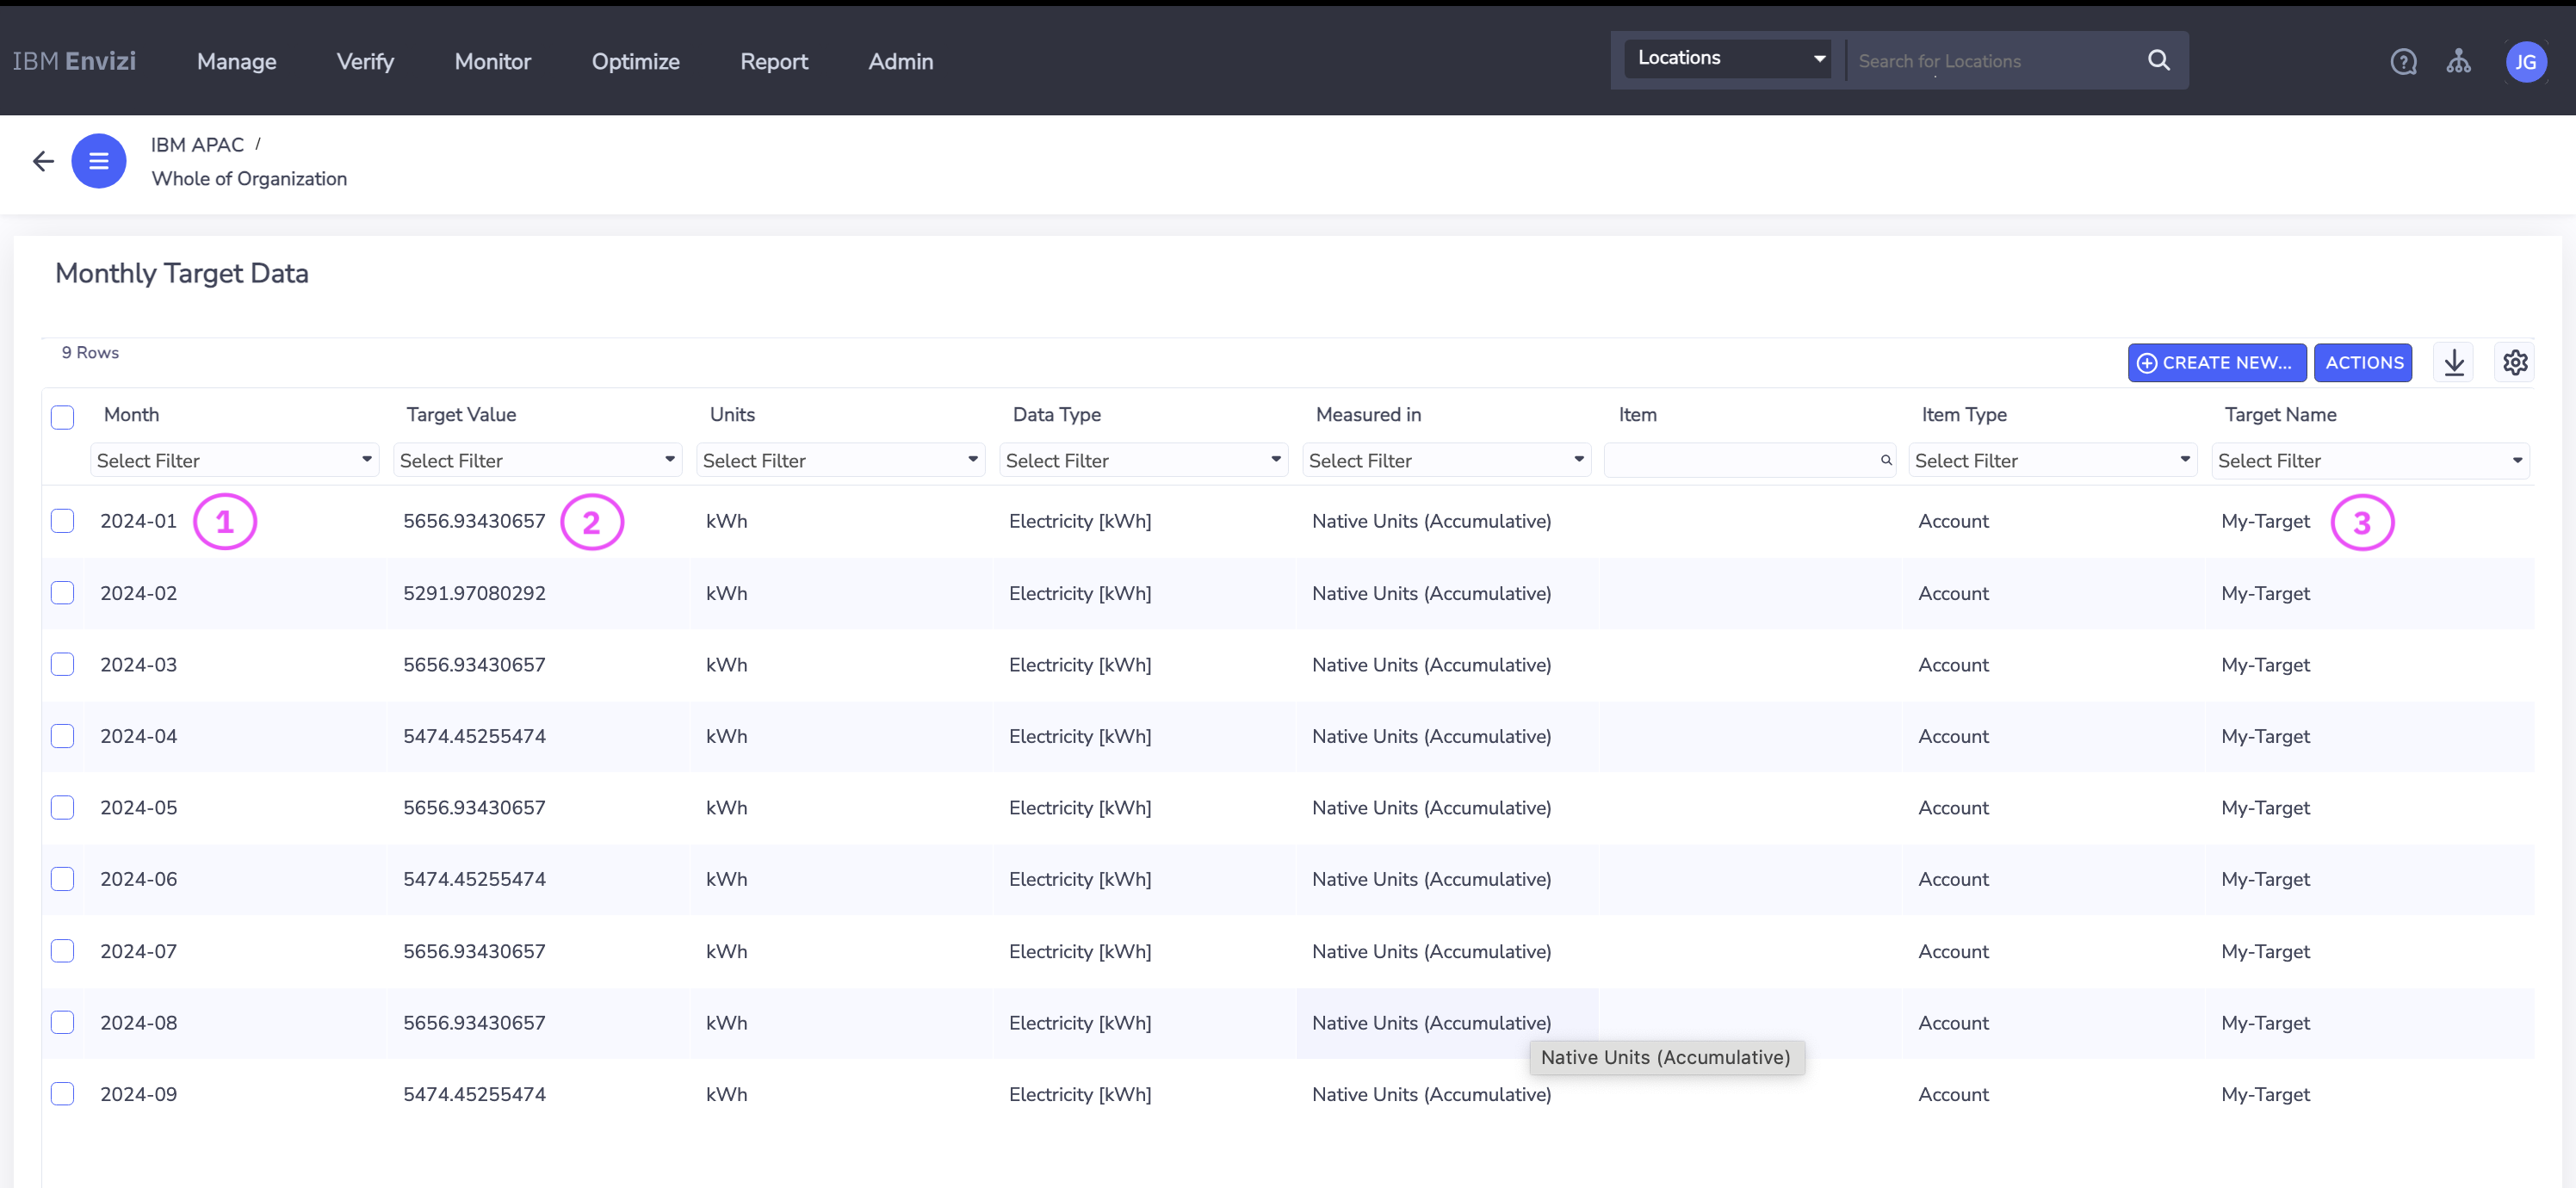This screenshot has height=1188, width=2576.
Task: Open the Manage menu
Action: click(236, 62)
